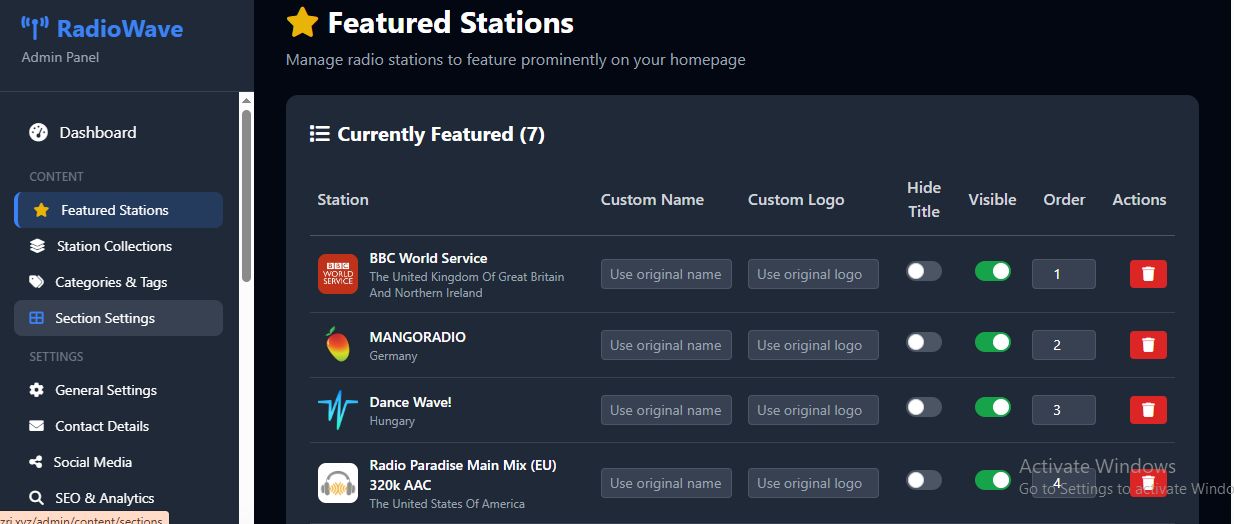Click Custom Name field for BBC World Service
Screen dimensions: 1234x524
(666, 274)
